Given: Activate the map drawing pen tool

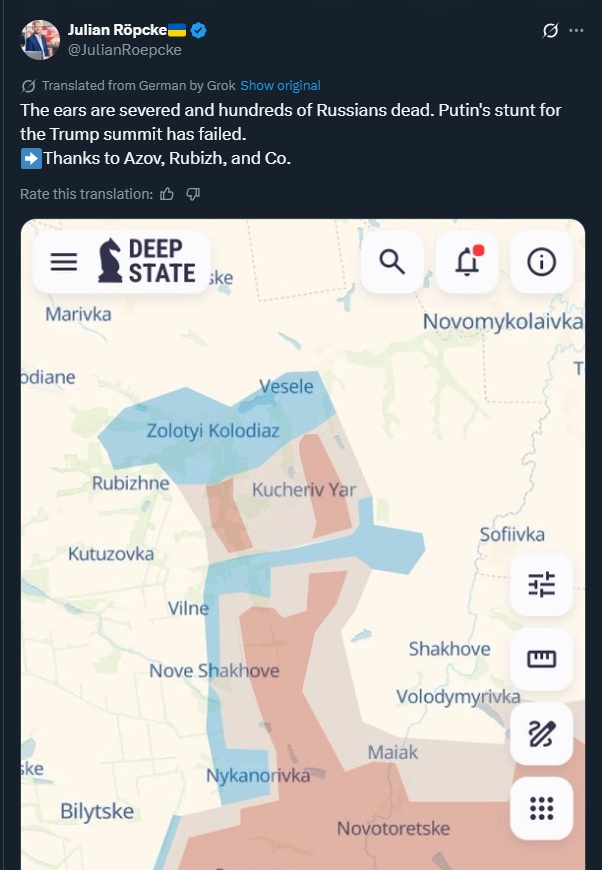Looking at the screenshot, I should (541, 734).
